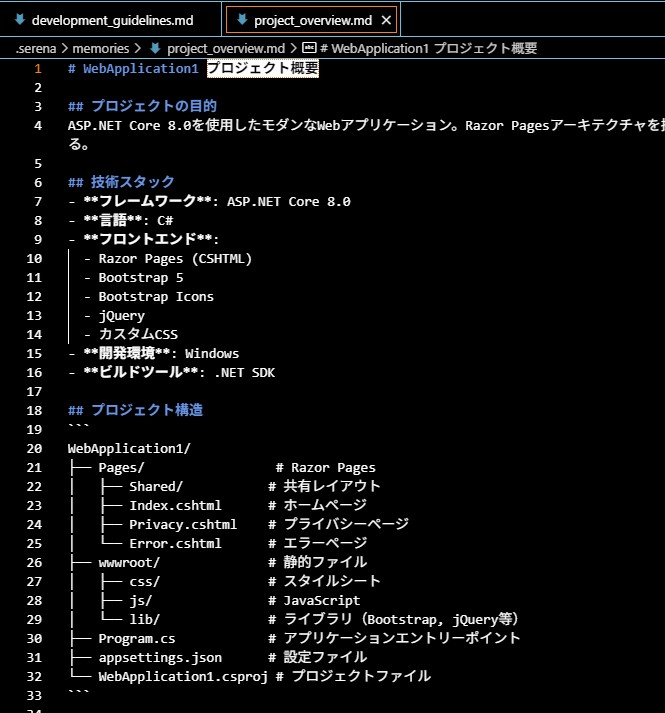This screenshot has height=713, width=665.
Task: Click 'lib/' in project structure
Action: [x=144, y=619]
